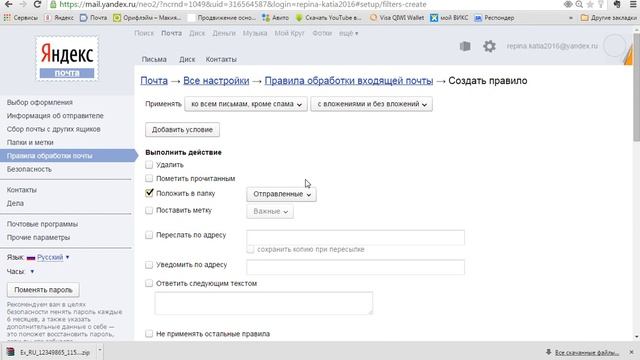Screen dimensions: 640x360
Task: Click the bookmark star in address bar
Action: tap(590, 4)
